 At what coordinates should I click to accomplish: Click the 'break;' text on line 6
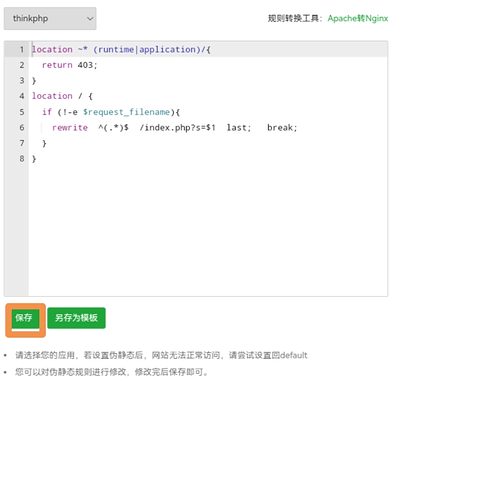tap(282, 128)
